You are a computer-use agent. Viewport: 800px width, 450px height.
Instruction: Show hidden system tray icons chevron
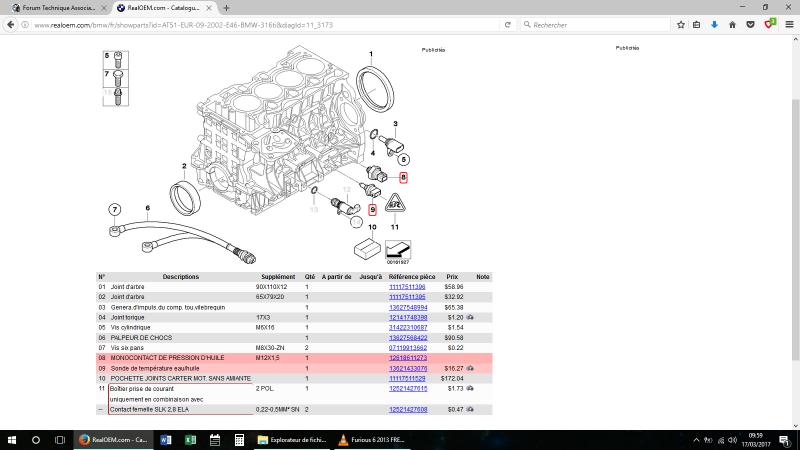(696, 440)
